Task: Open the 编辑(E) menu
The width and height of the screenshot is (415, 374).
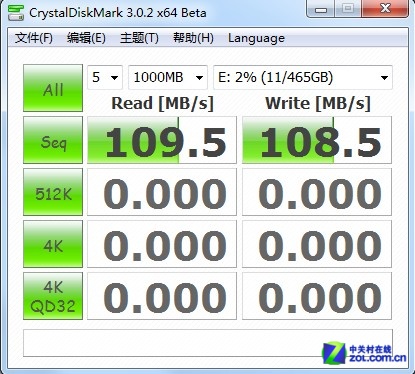Action: pyautogui.click(x=86, y=38)
